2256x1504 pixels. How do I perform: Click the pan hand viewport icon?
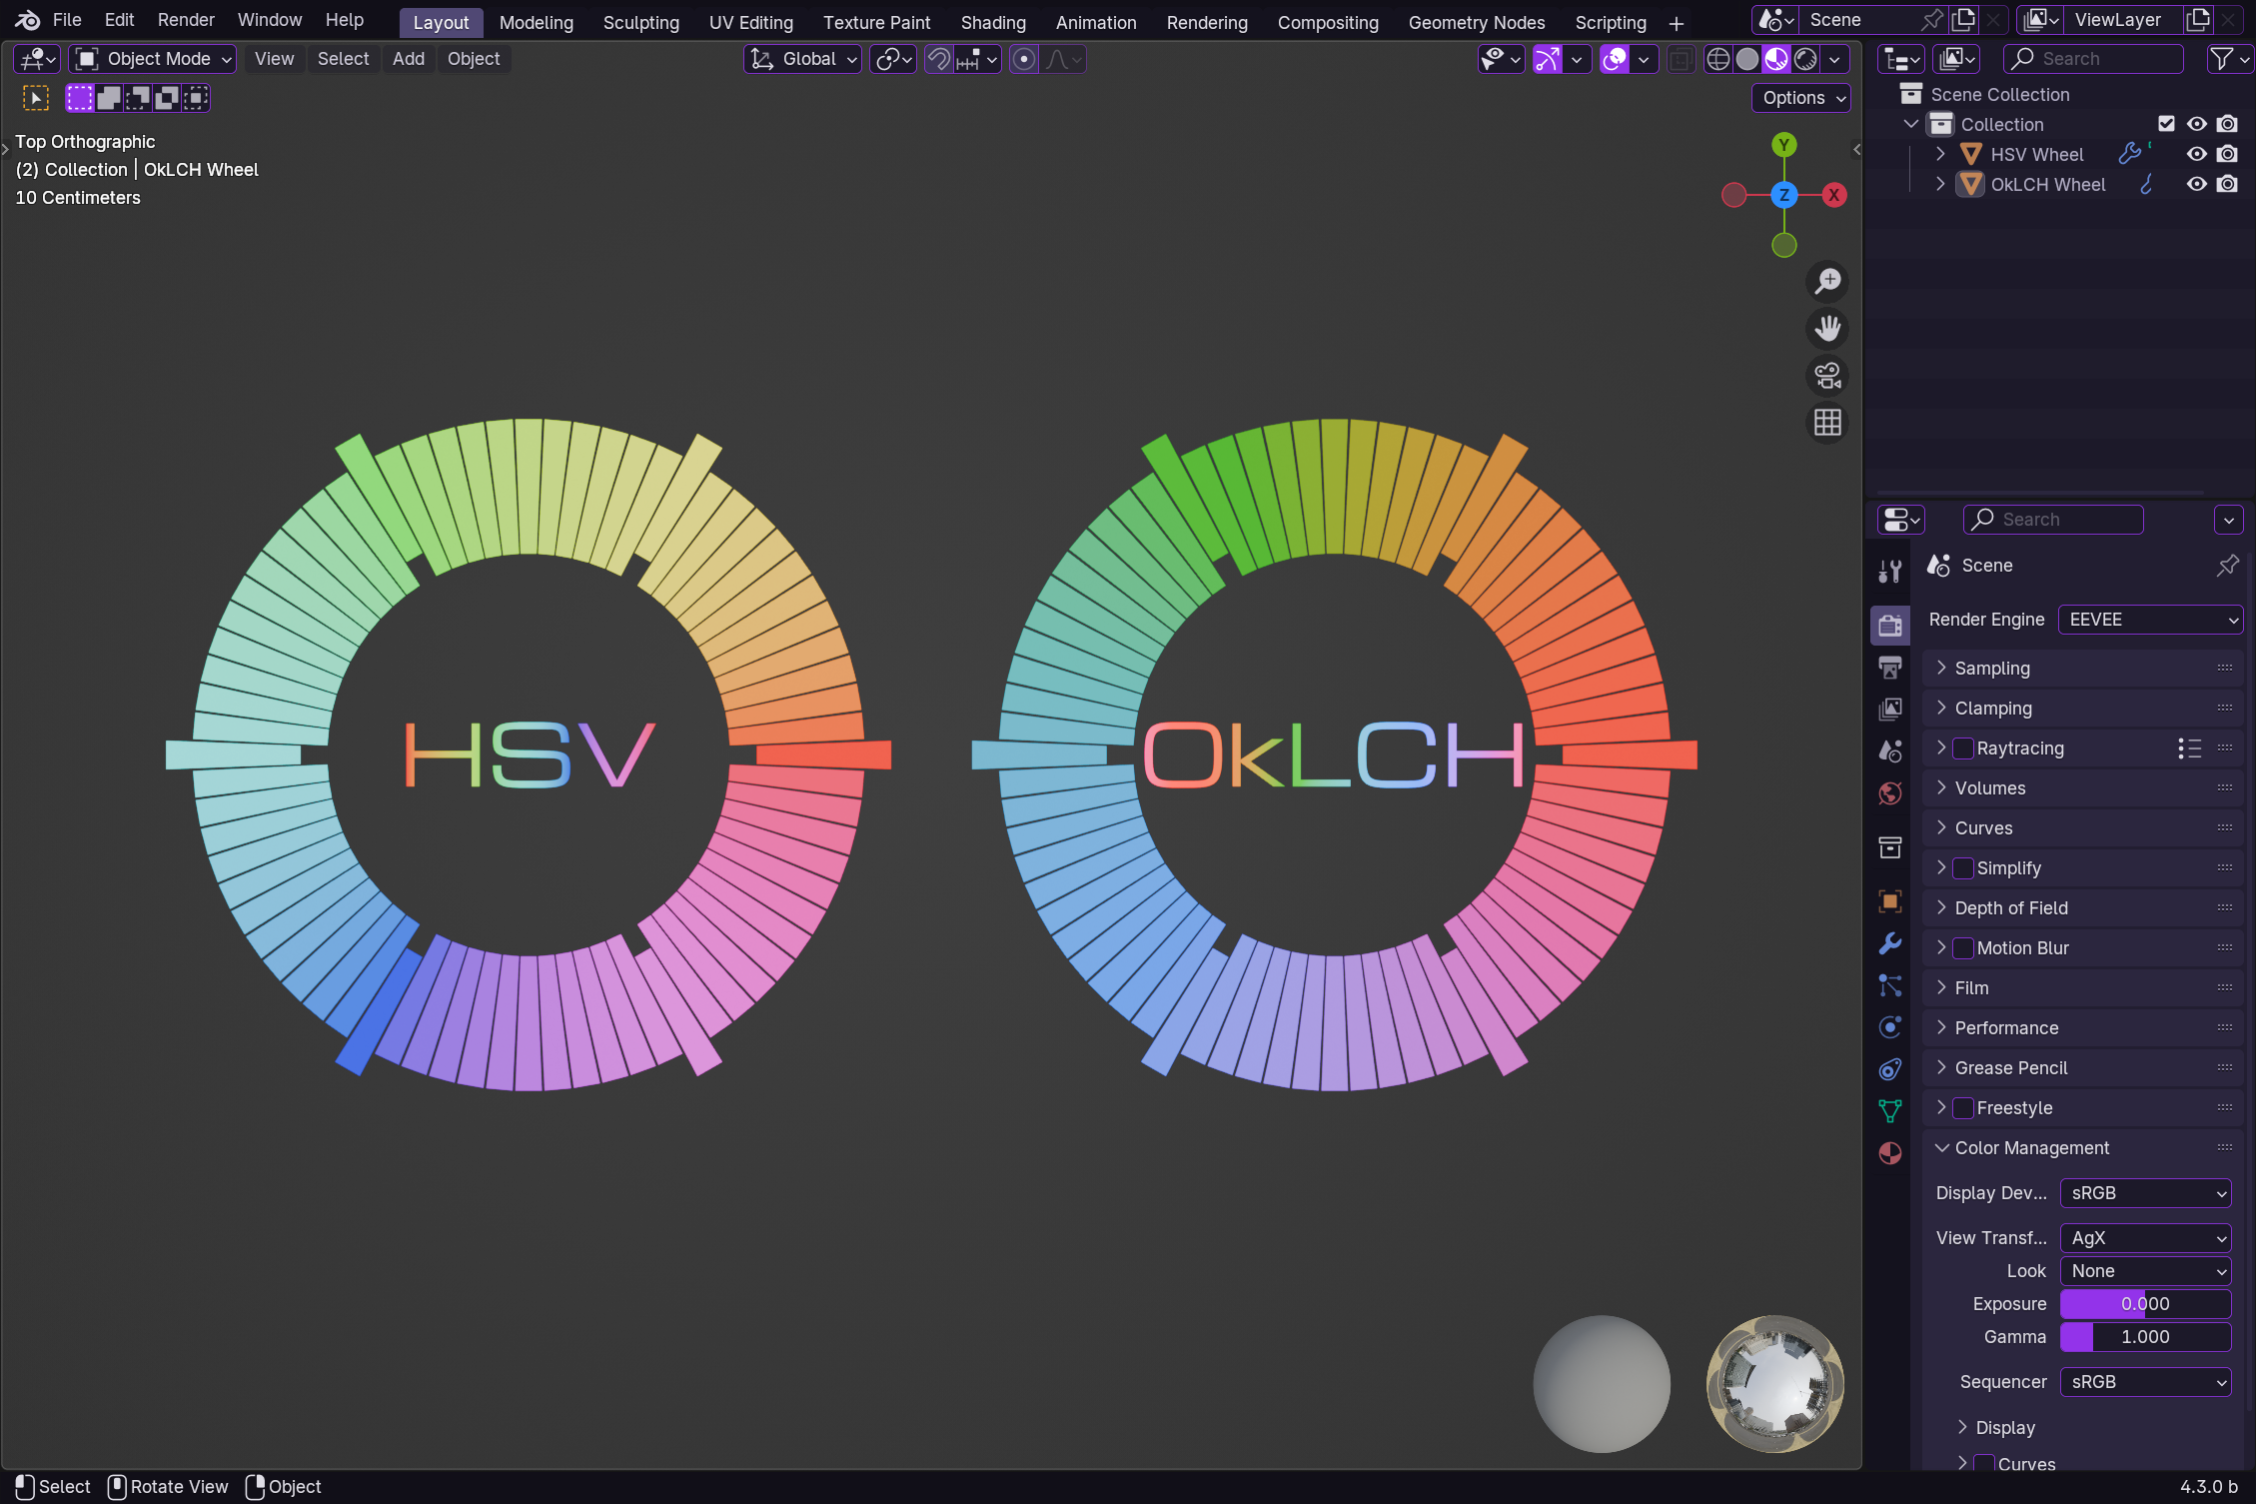pyautogui.click(x=1827, y=329)
